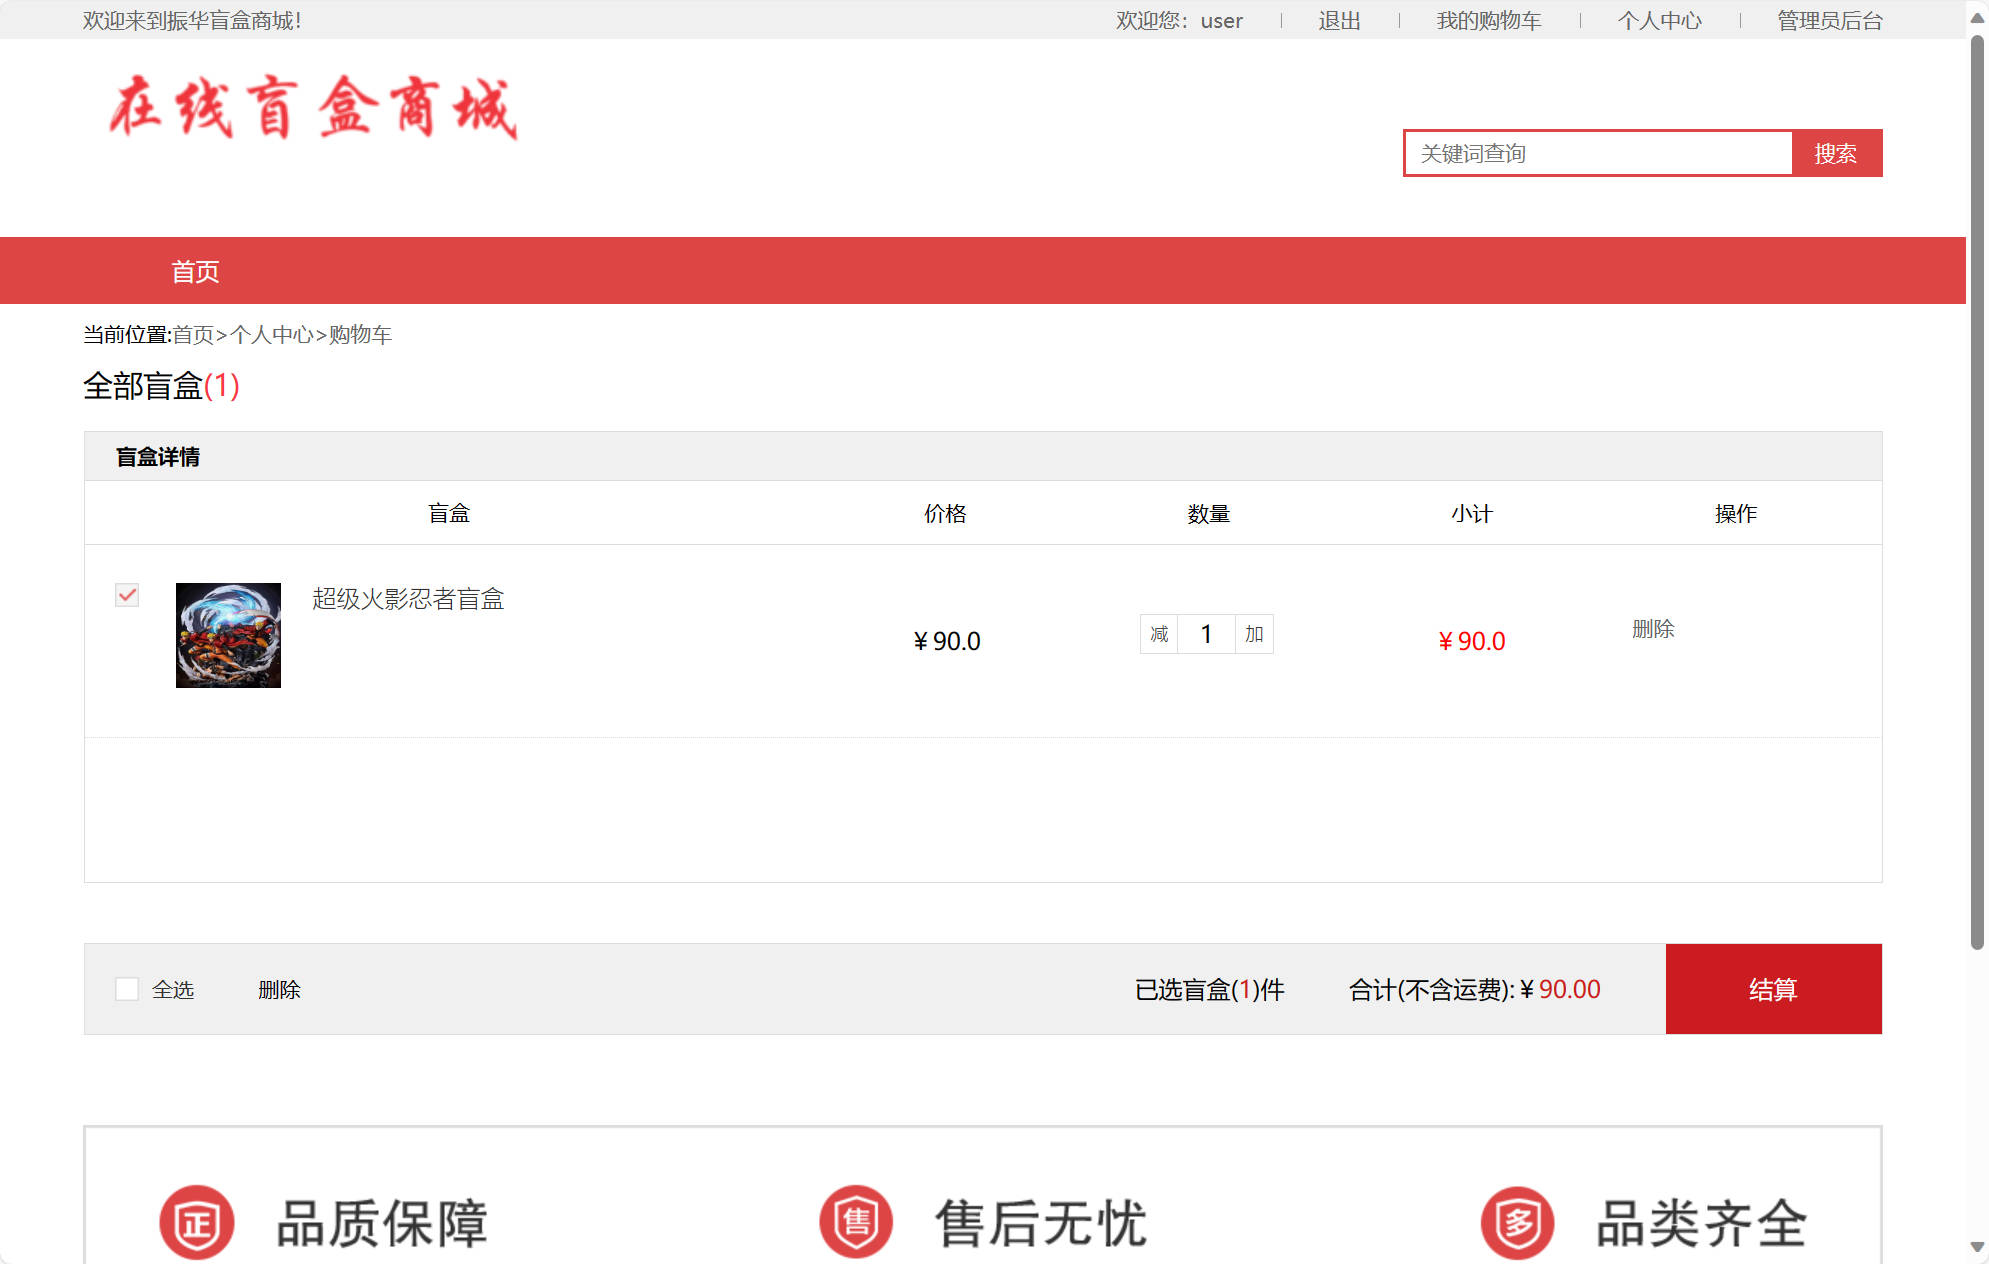Click 购物车 in the breadcrumb trail
1989x1264 pixels.
coord(360,335)
